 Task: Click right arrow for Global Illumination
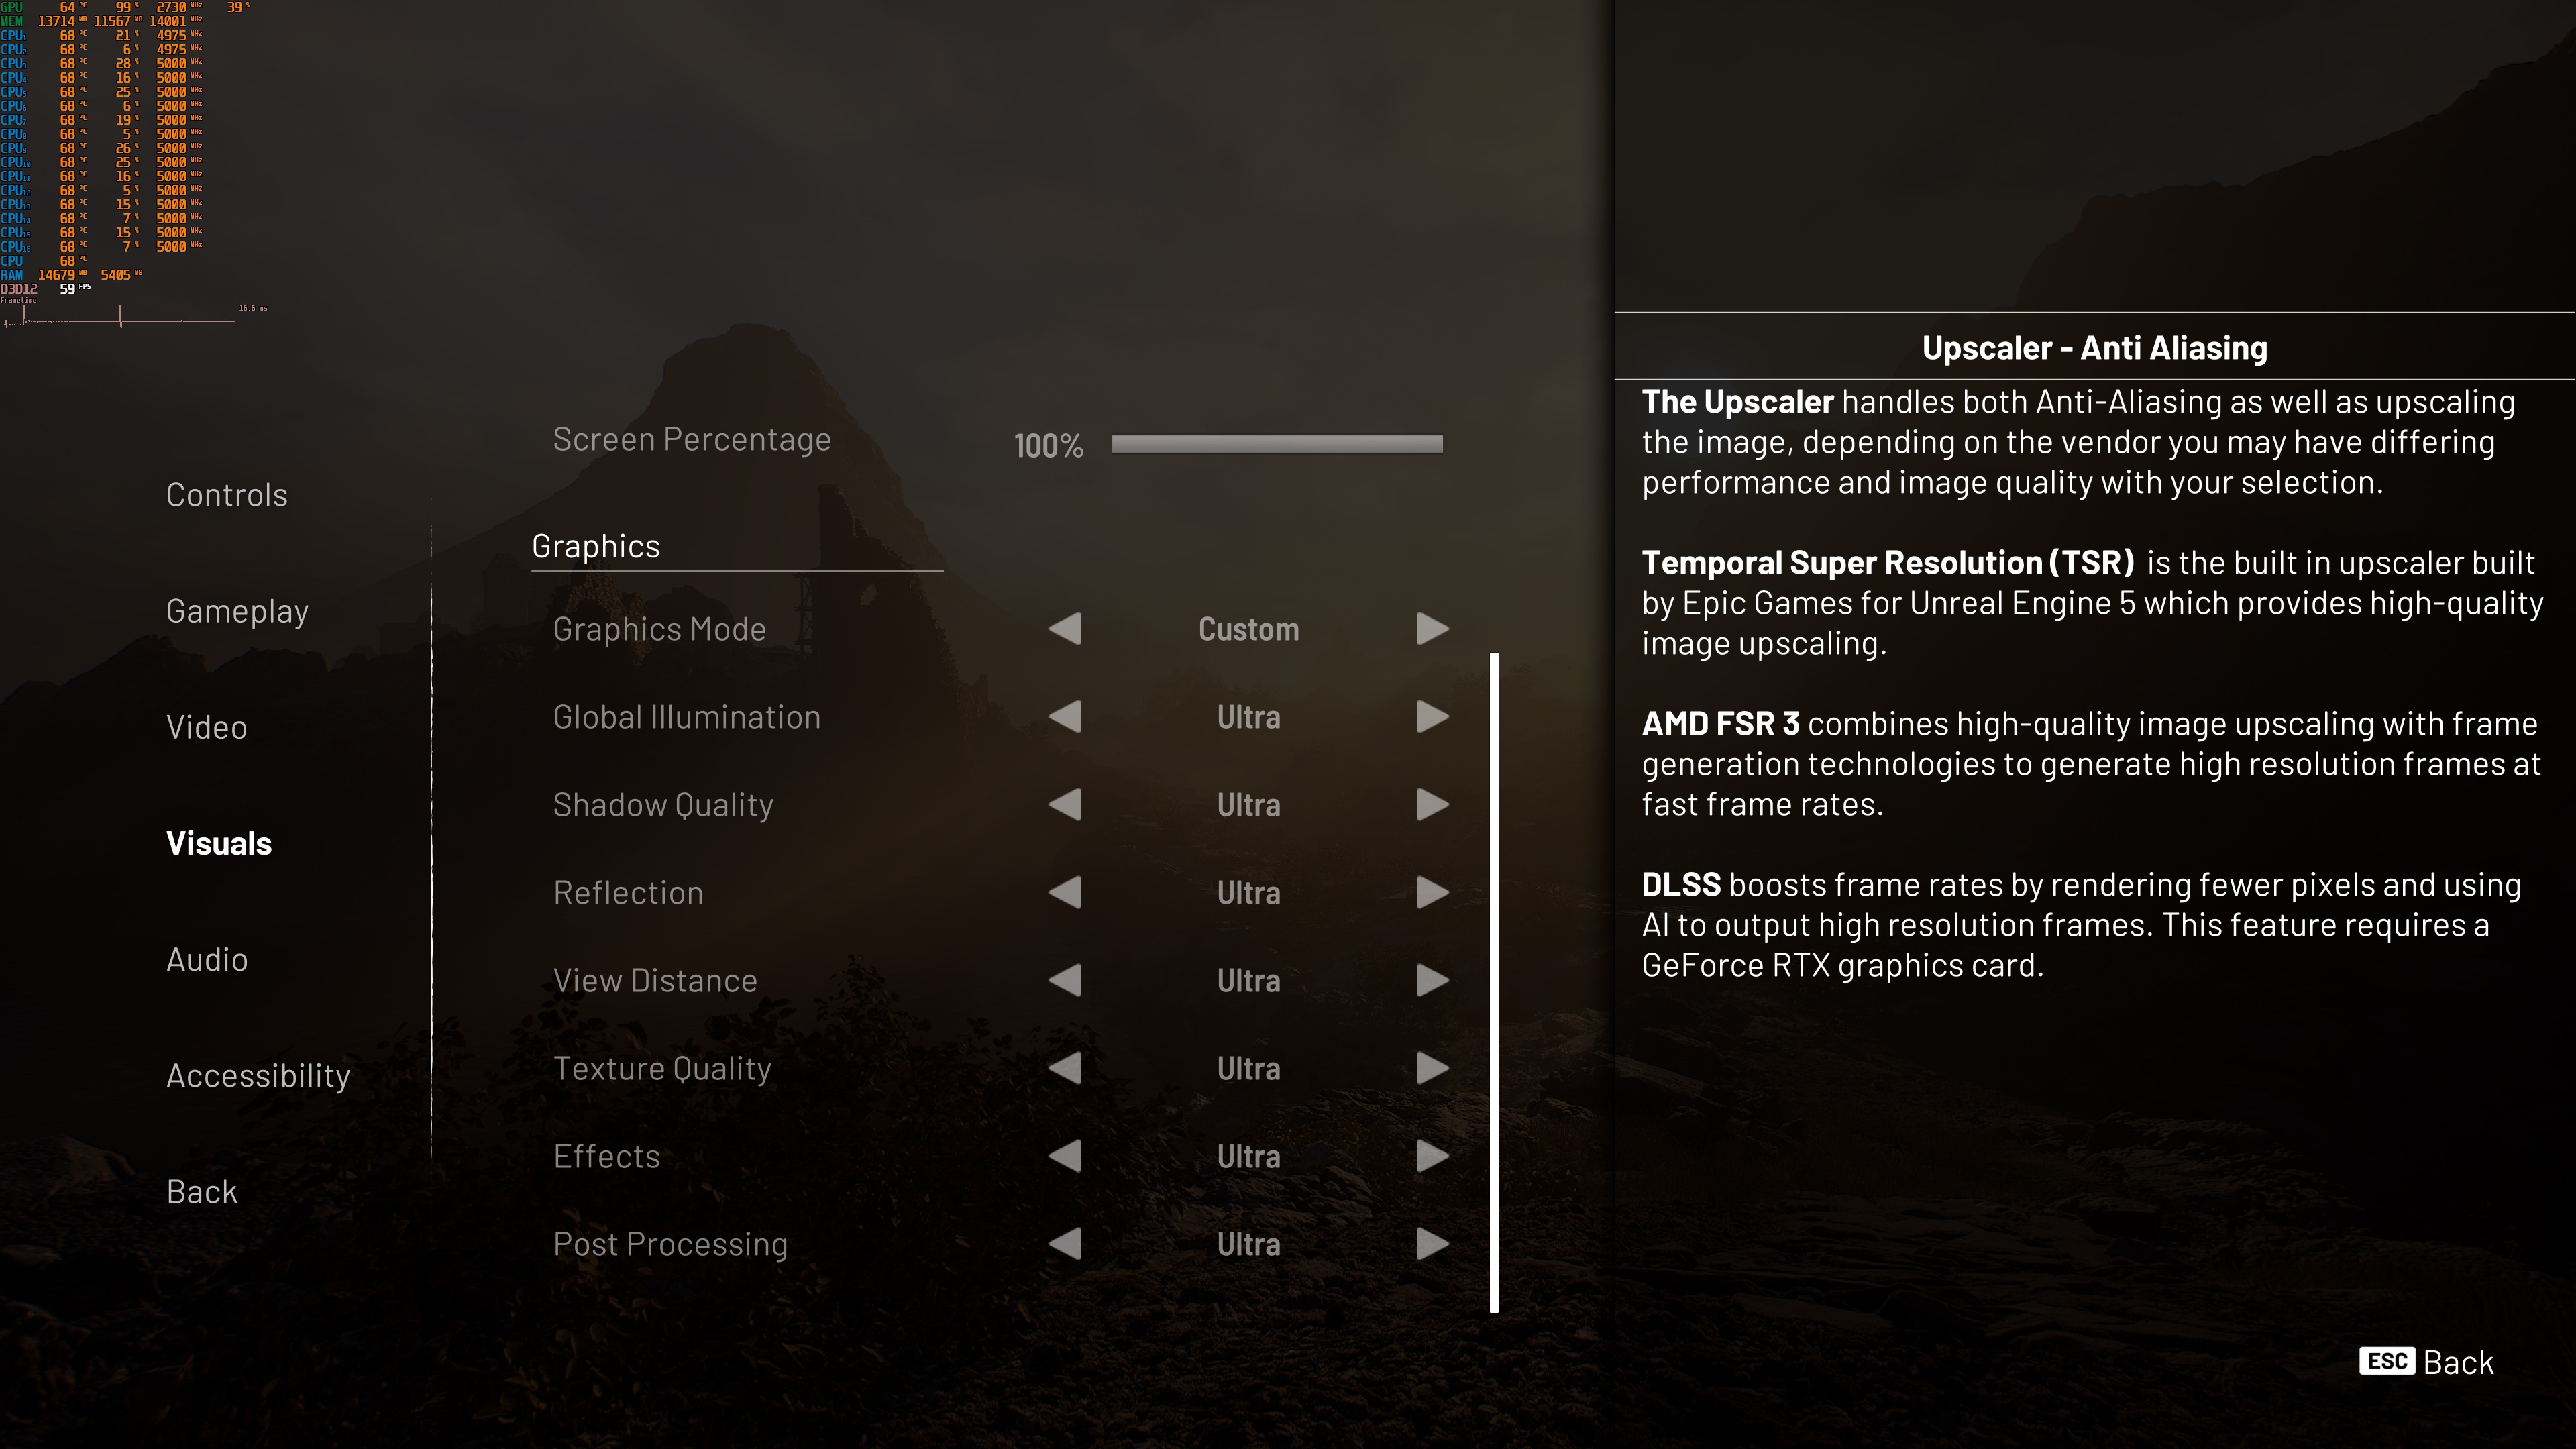[1432, 717]
